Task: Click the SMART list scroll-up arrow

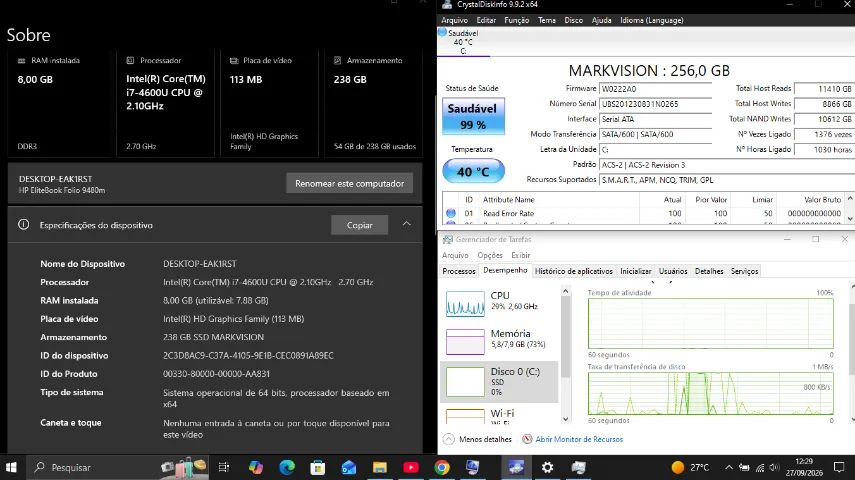Action: click(x=850, y=198)
